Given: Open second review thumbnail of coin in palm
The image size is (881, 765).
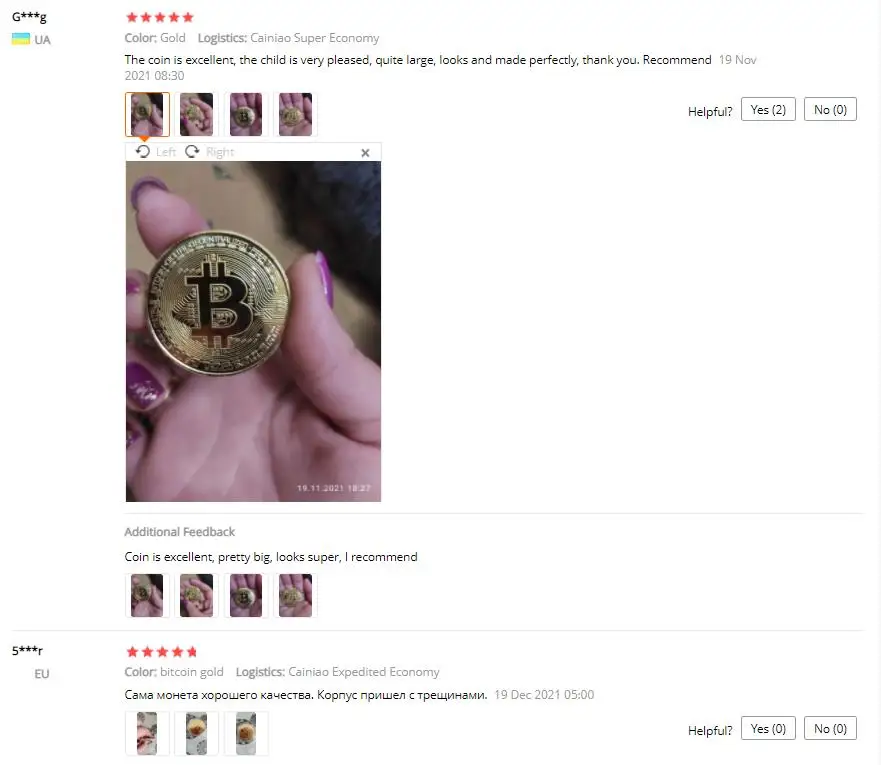Looking at the screenshot, I should [x=197, y=115].
